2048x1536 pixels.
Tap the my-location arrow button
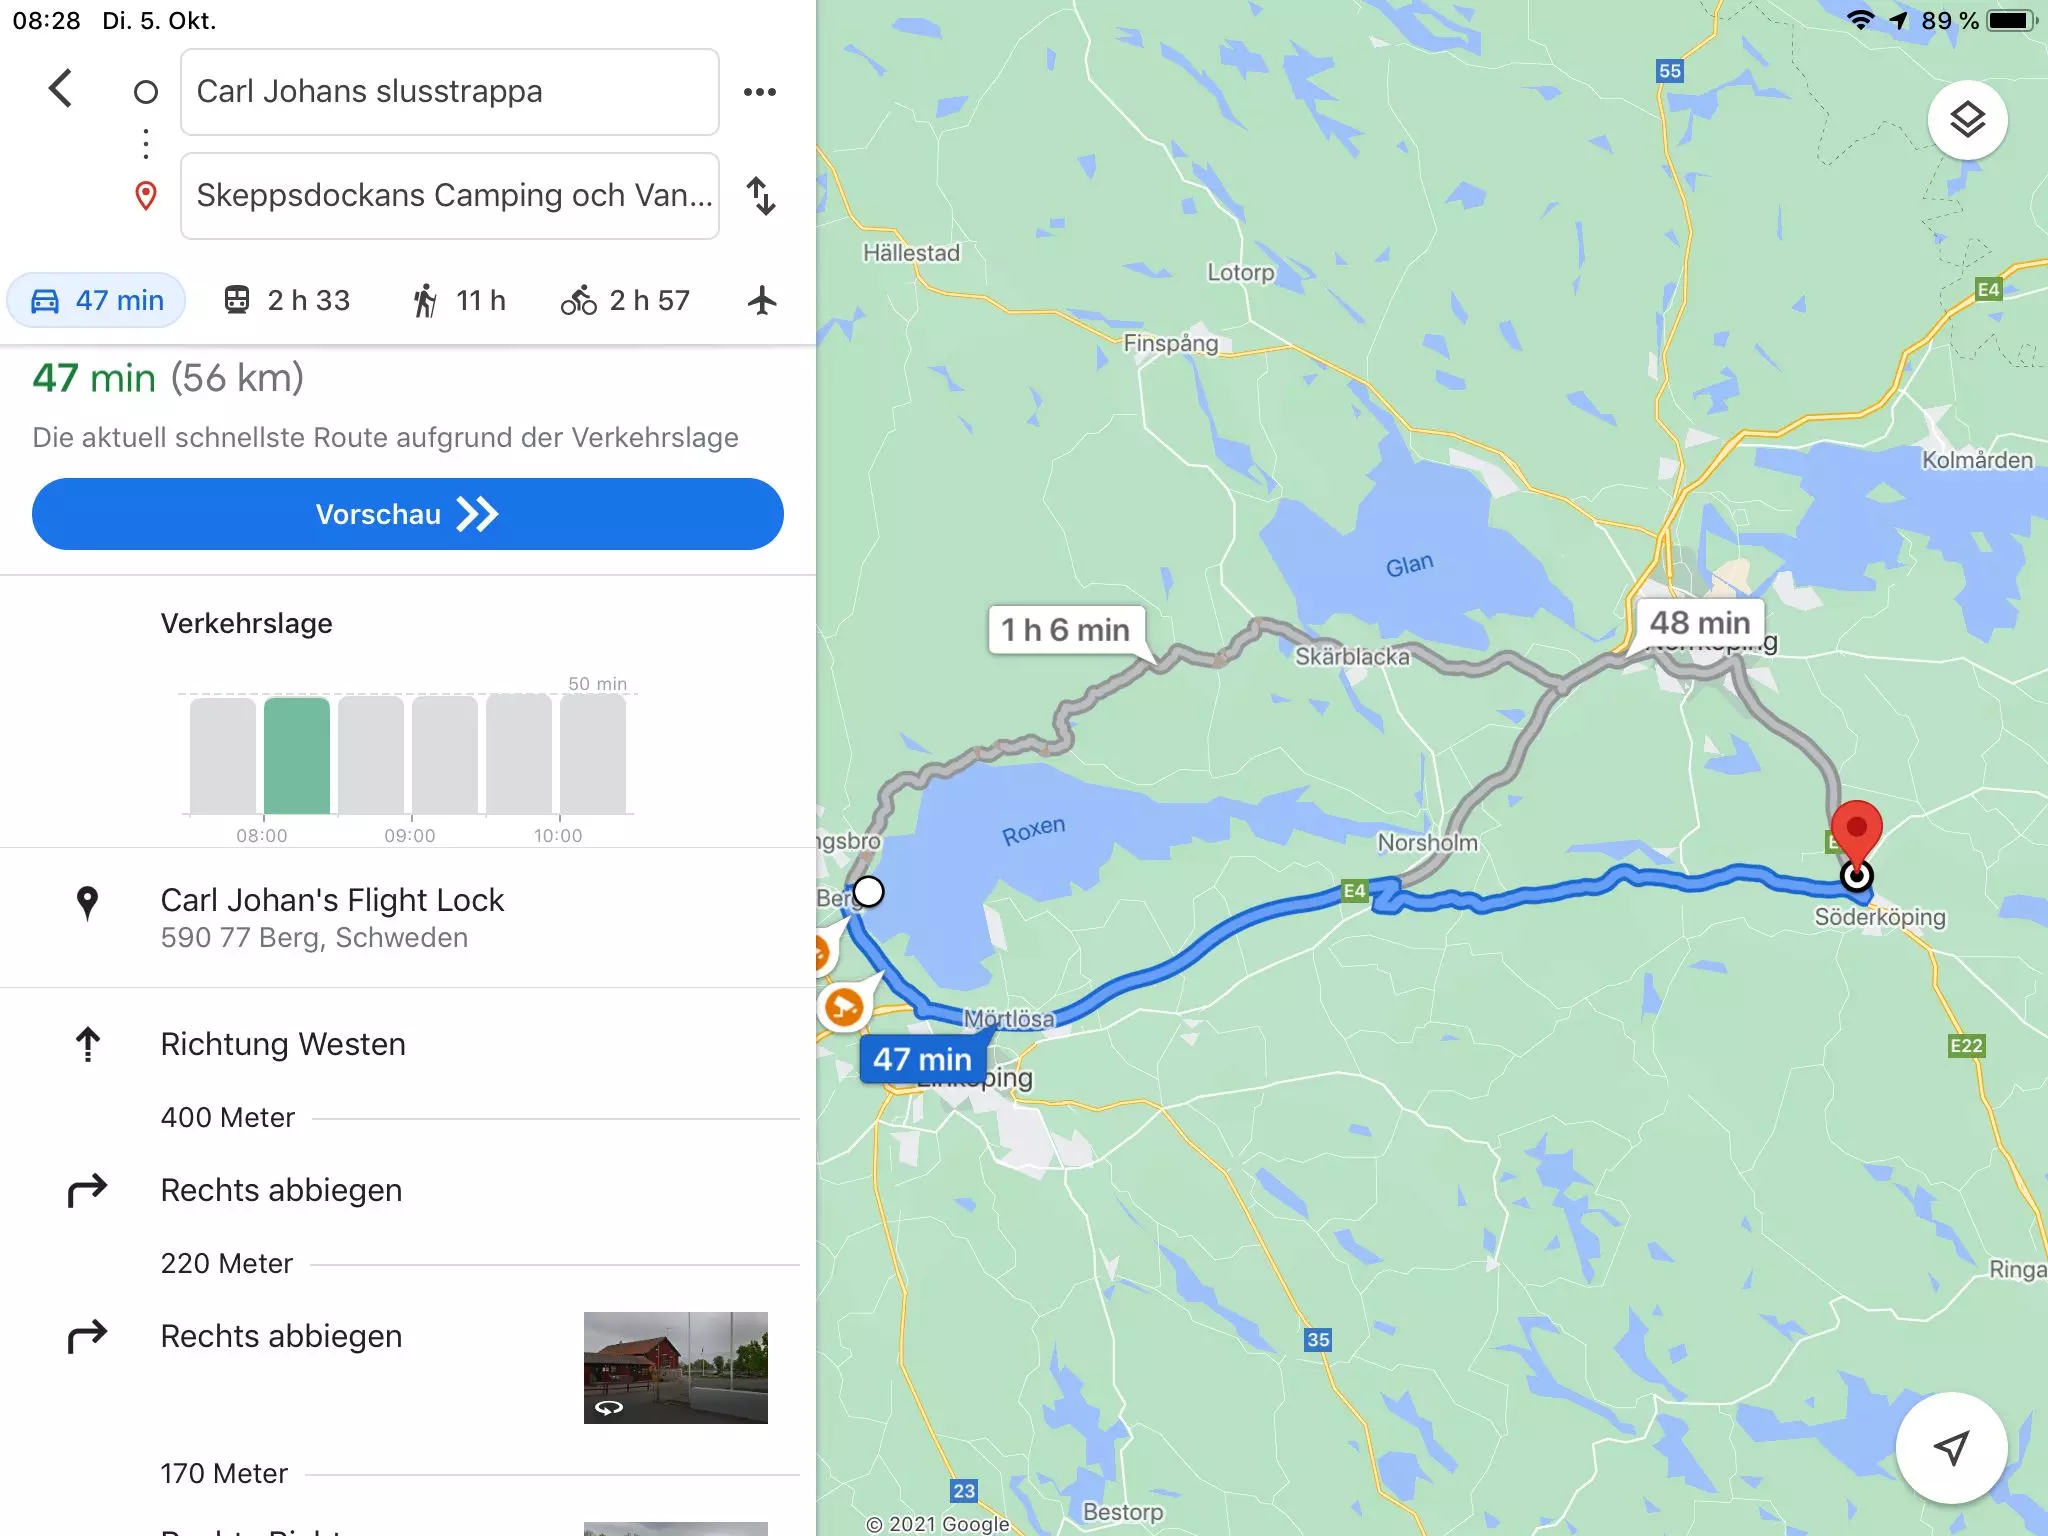(x=1951, y=1447)
